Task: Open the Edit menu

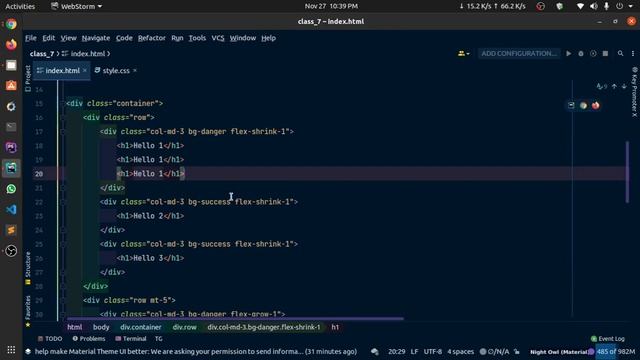Action: pyautogui.click(x=49, y=38)
